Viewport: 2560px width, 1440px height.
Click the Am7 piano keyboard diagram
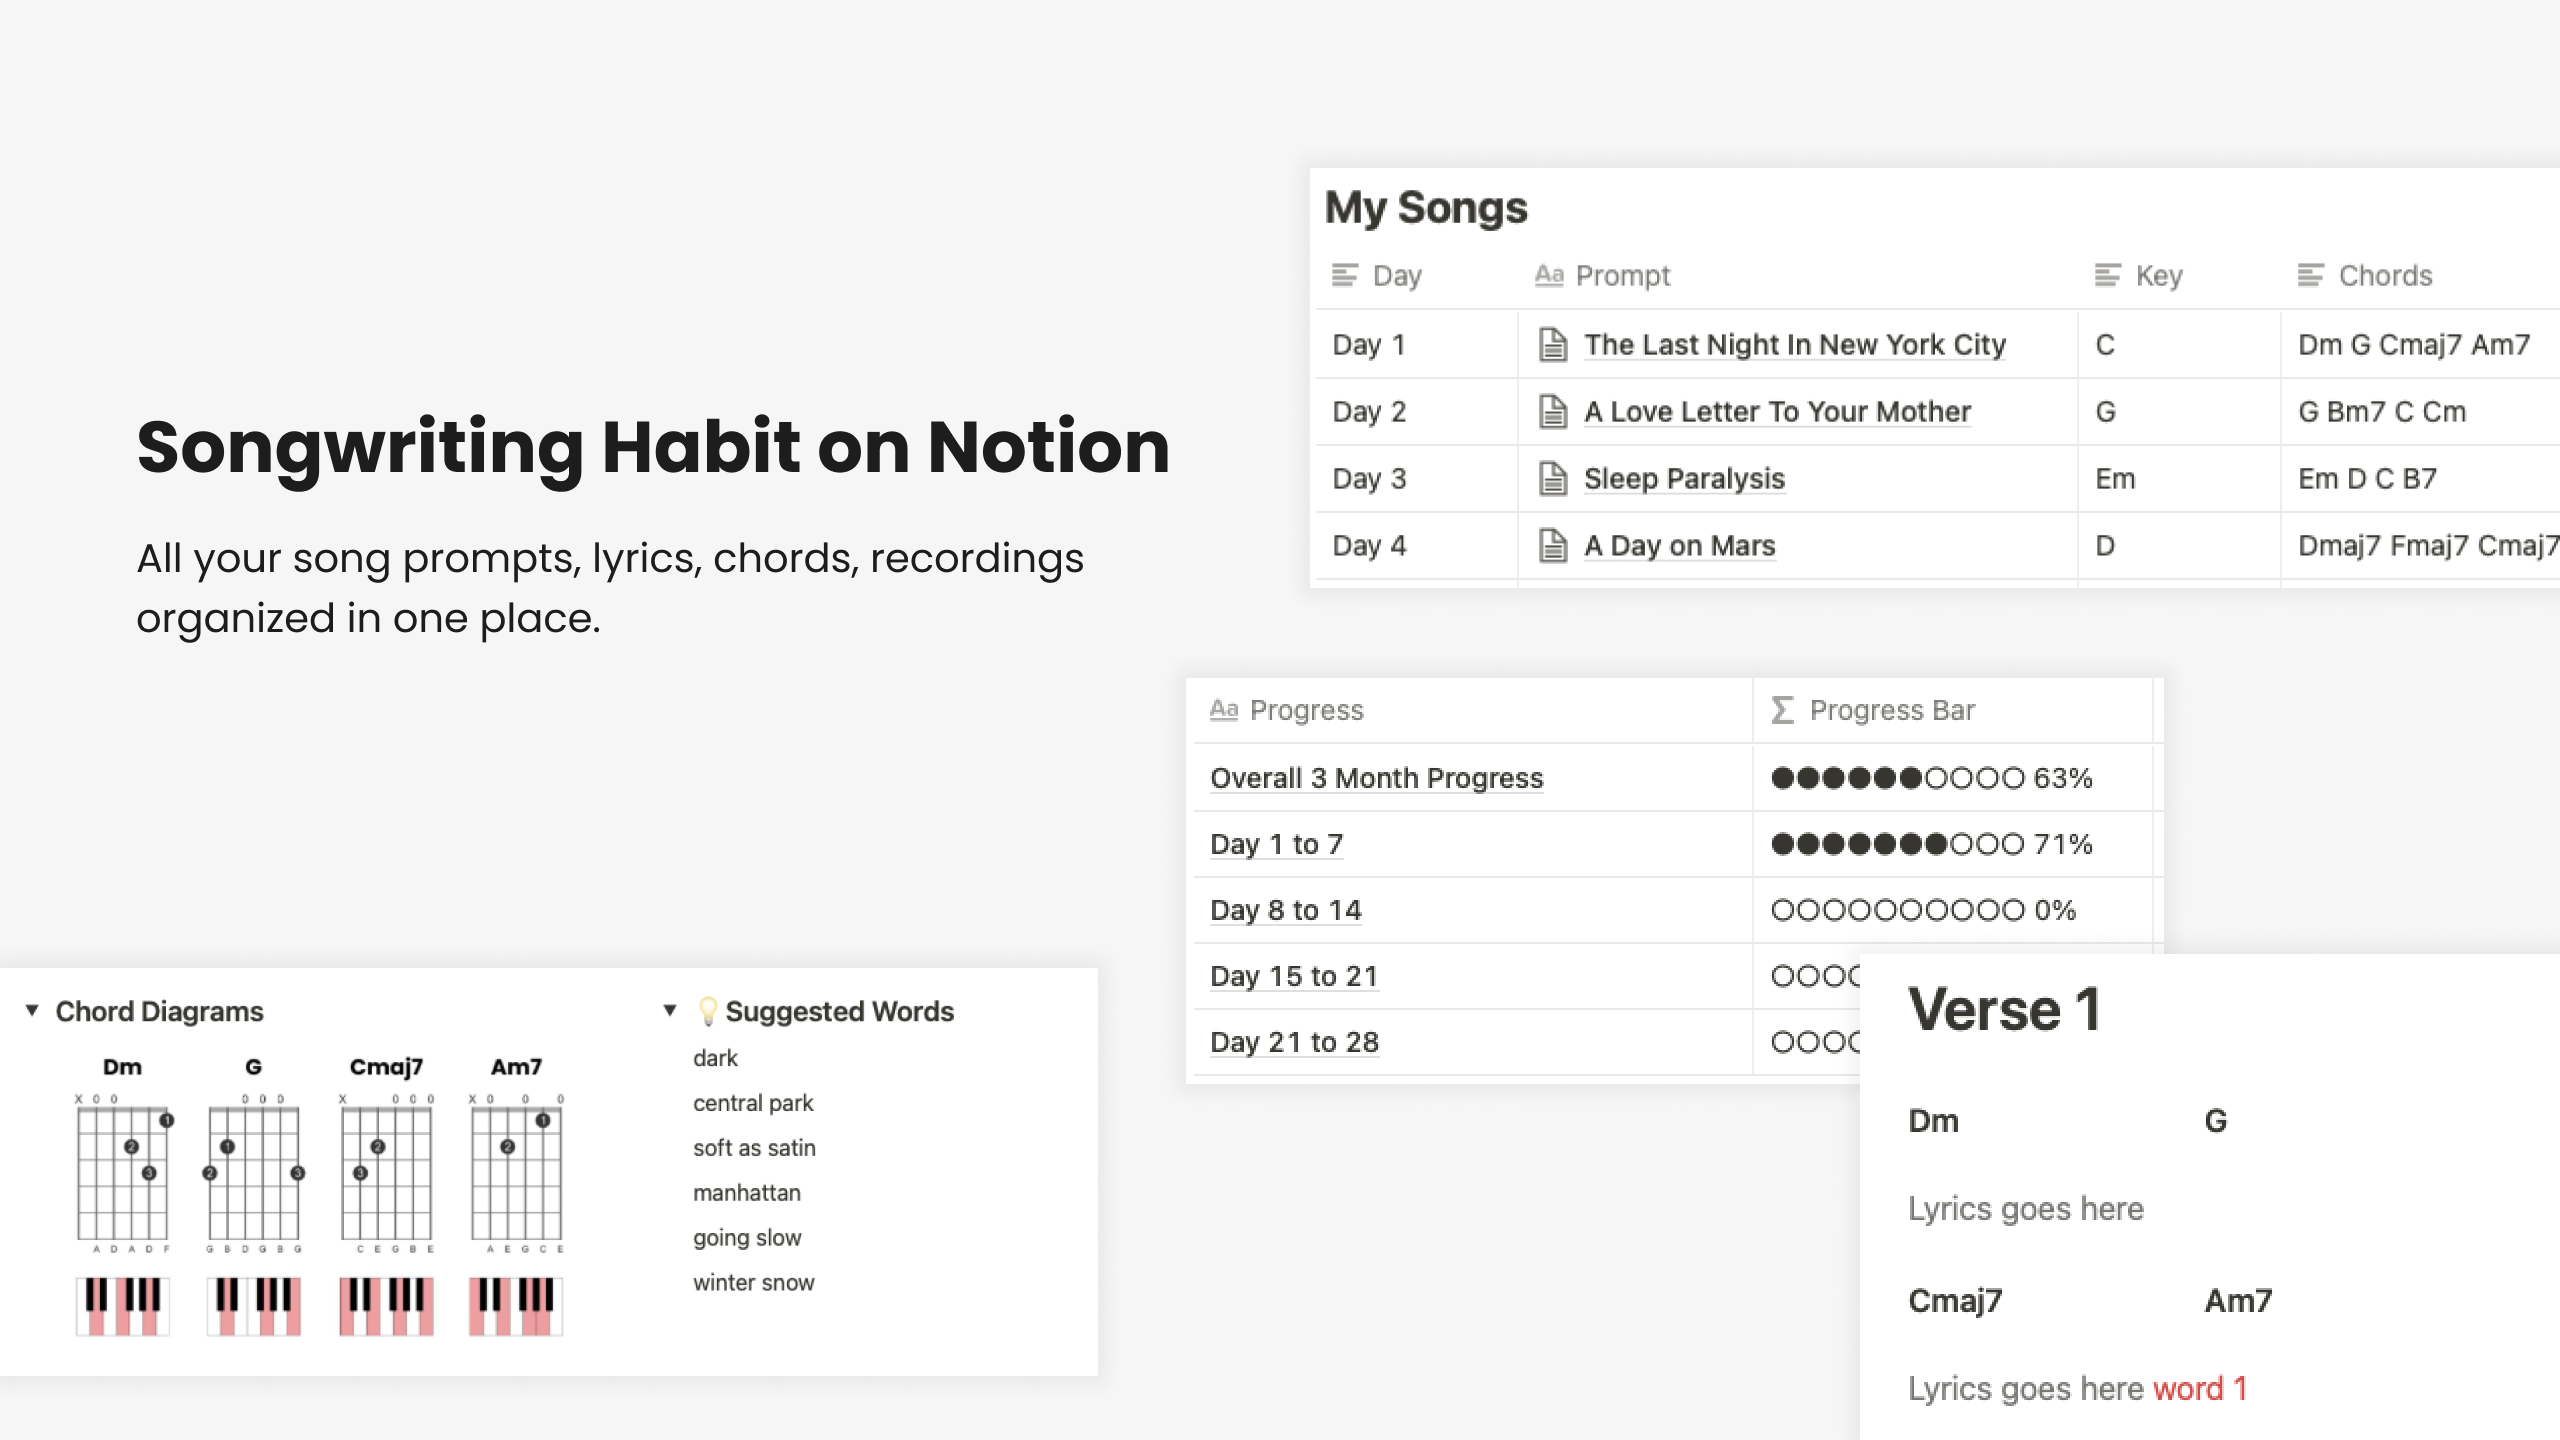click(516, 1306)
